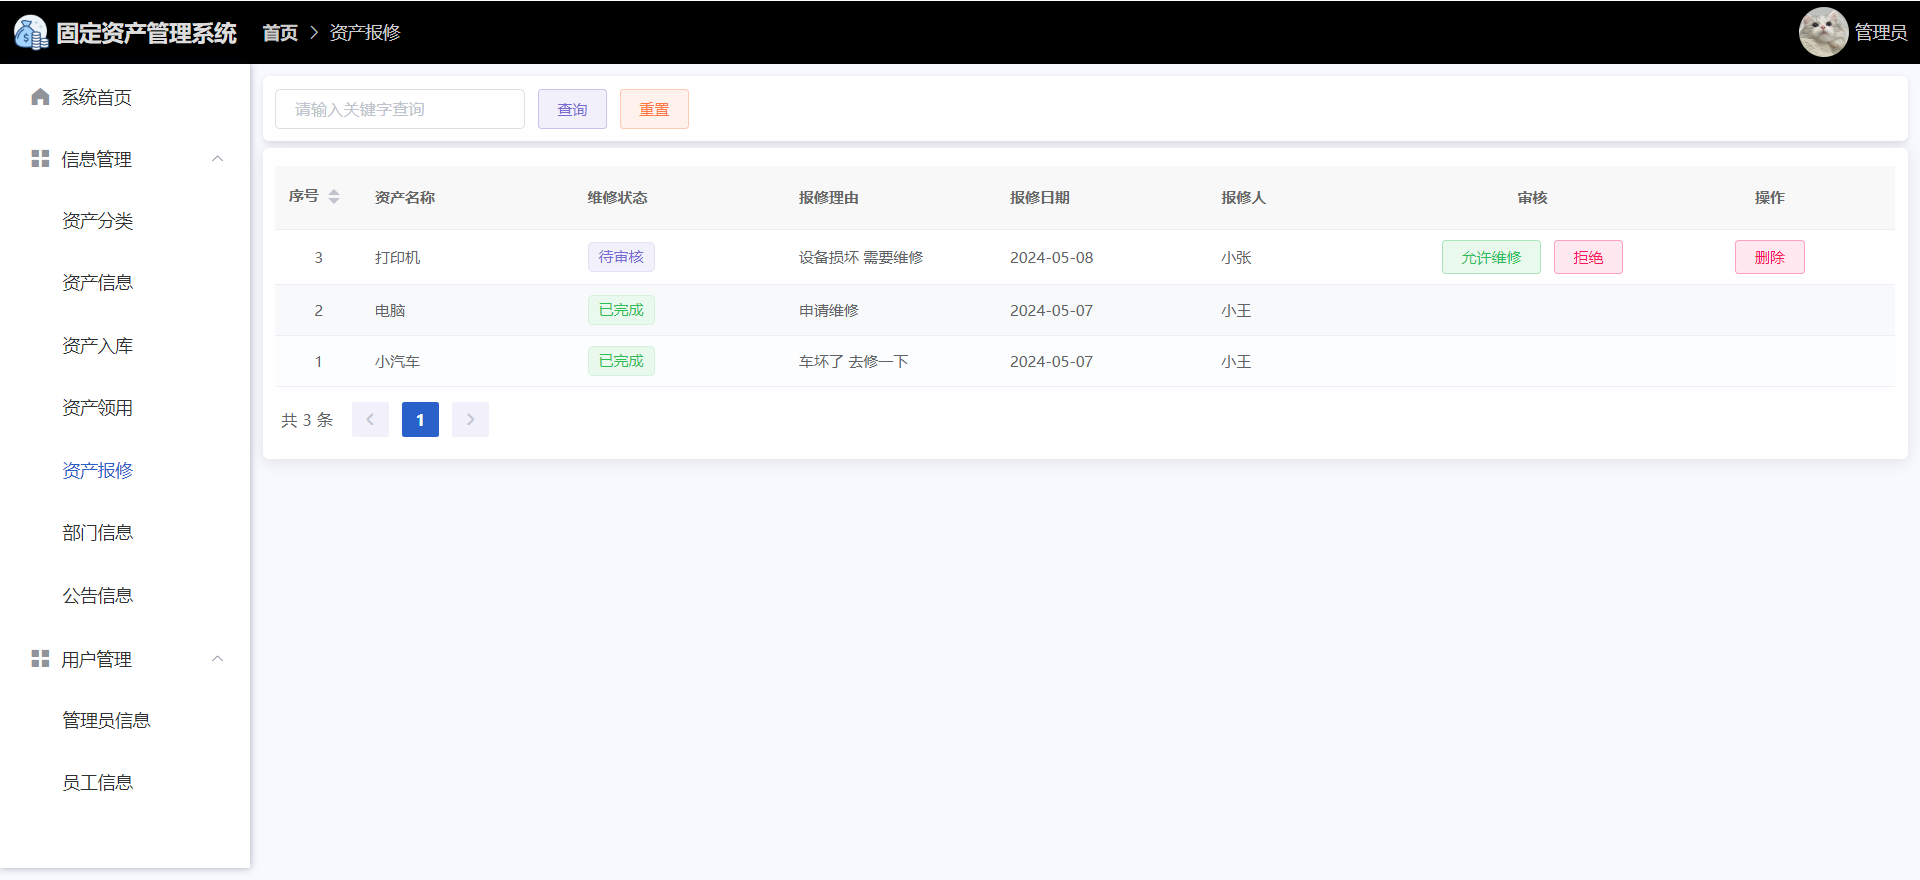Open 资产分类 menu item

pyautogui.click(x=98, y=221)
